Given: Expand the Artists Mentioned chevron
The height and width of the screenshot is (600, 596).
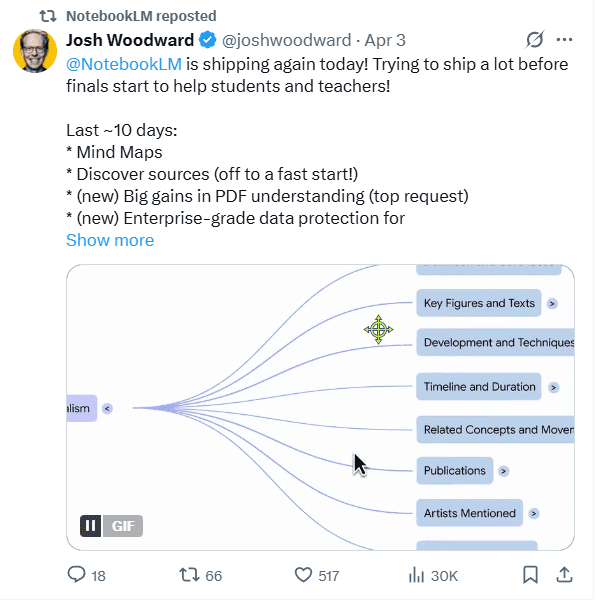Looking at the screenshot, I should pos(534,514).
